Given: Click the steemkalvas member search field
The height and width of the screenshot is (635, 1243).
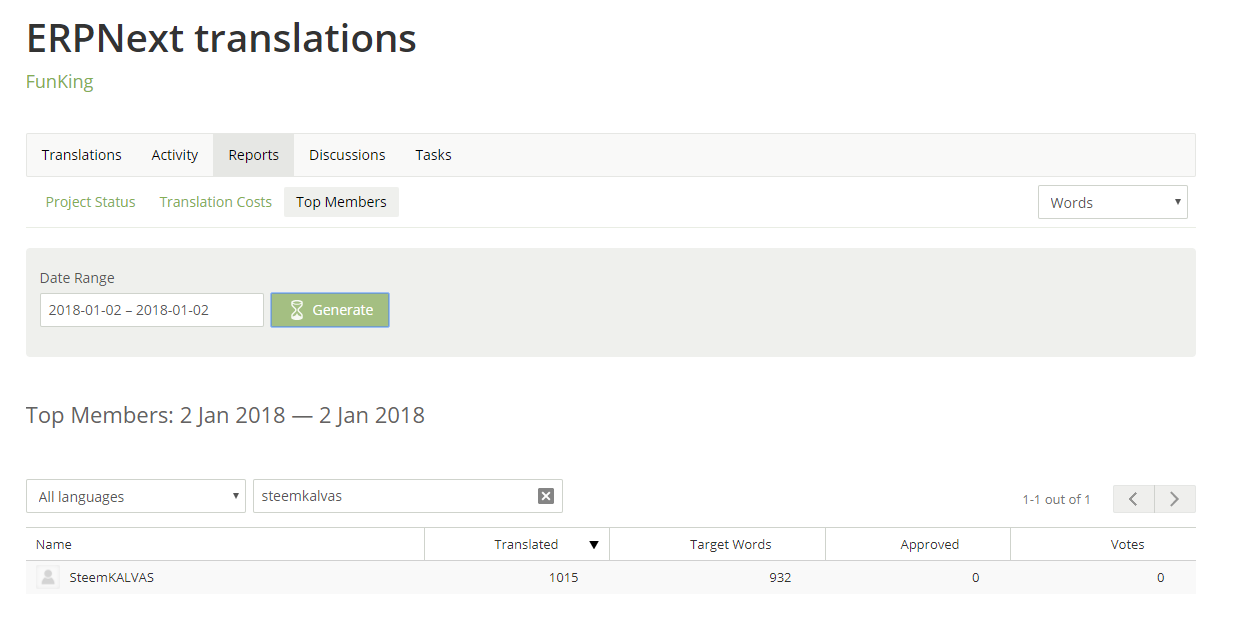Looking at the screenshot, I should [x=408, y=496].
